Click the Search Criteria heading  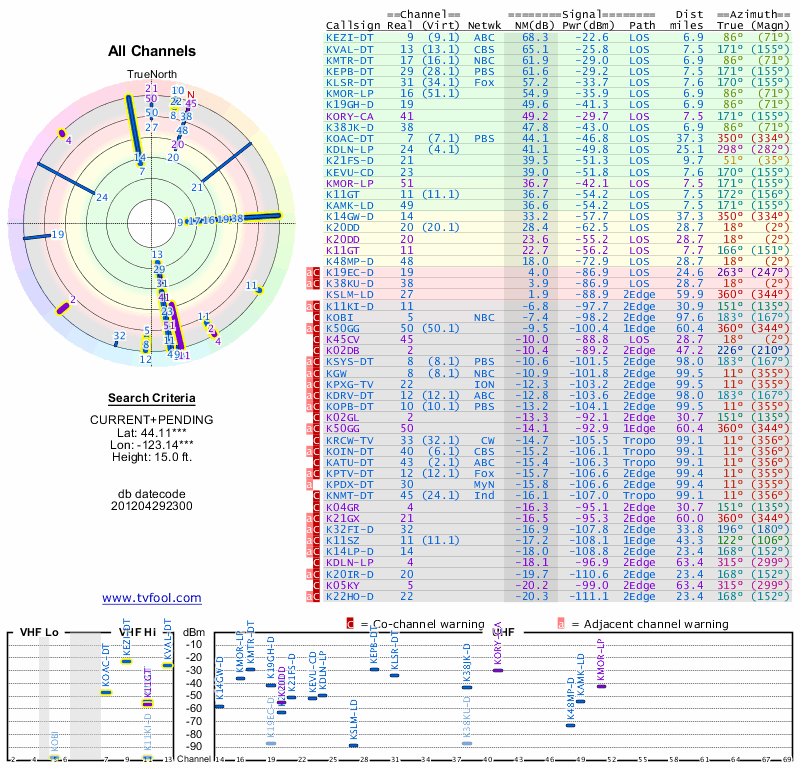coord(152,398)
